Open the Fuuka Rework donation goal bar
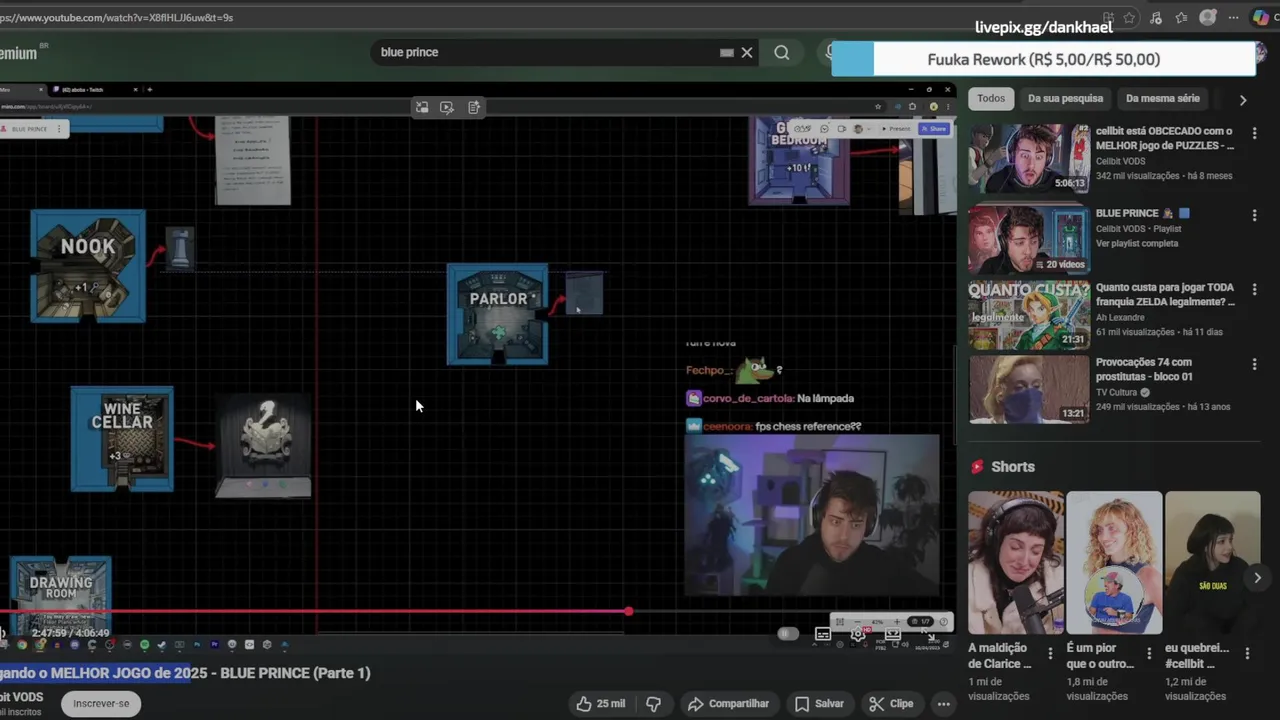This screenshot has height=720, width=1280. click(1044, 59)
